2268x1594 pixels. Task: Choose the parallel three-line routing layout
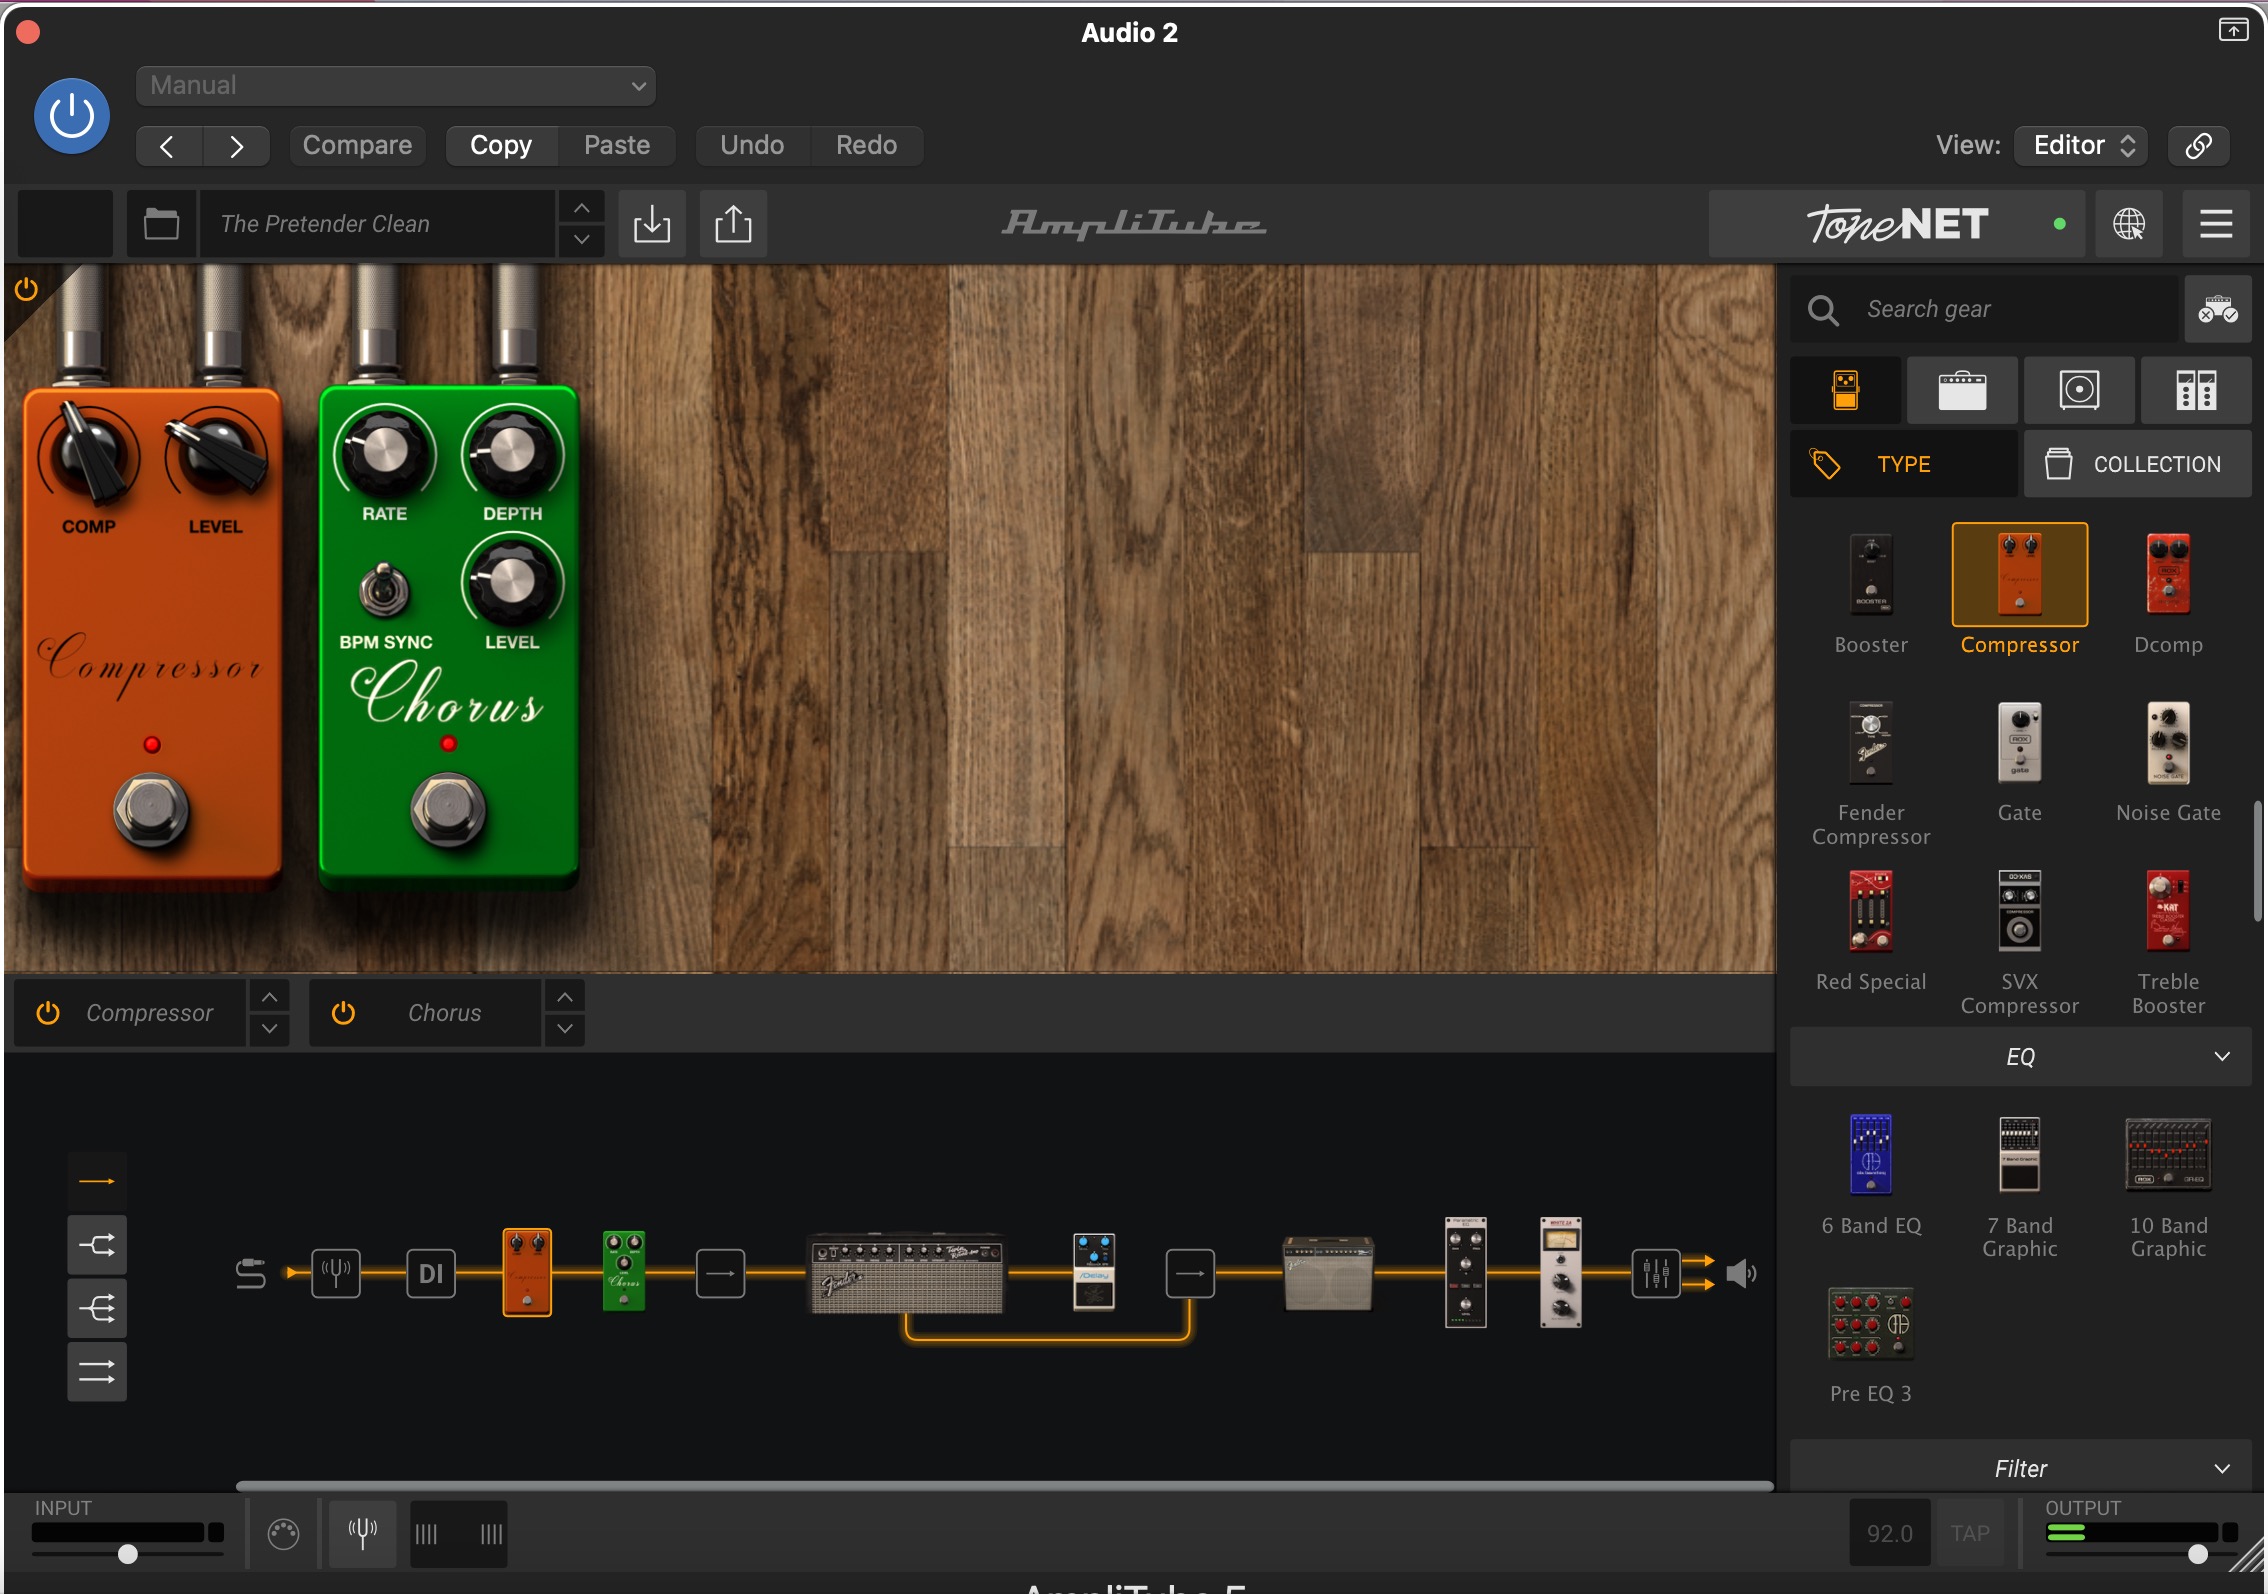pyautogui.click(x=97, y=1372)
